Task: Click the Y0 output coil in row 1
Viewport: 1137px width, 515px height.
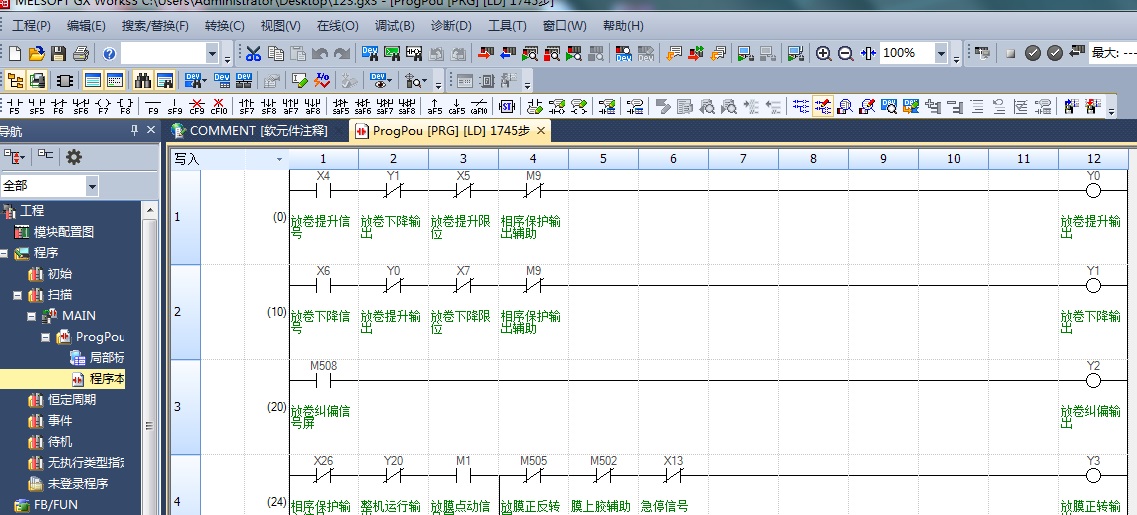Action: [1092, 190]
